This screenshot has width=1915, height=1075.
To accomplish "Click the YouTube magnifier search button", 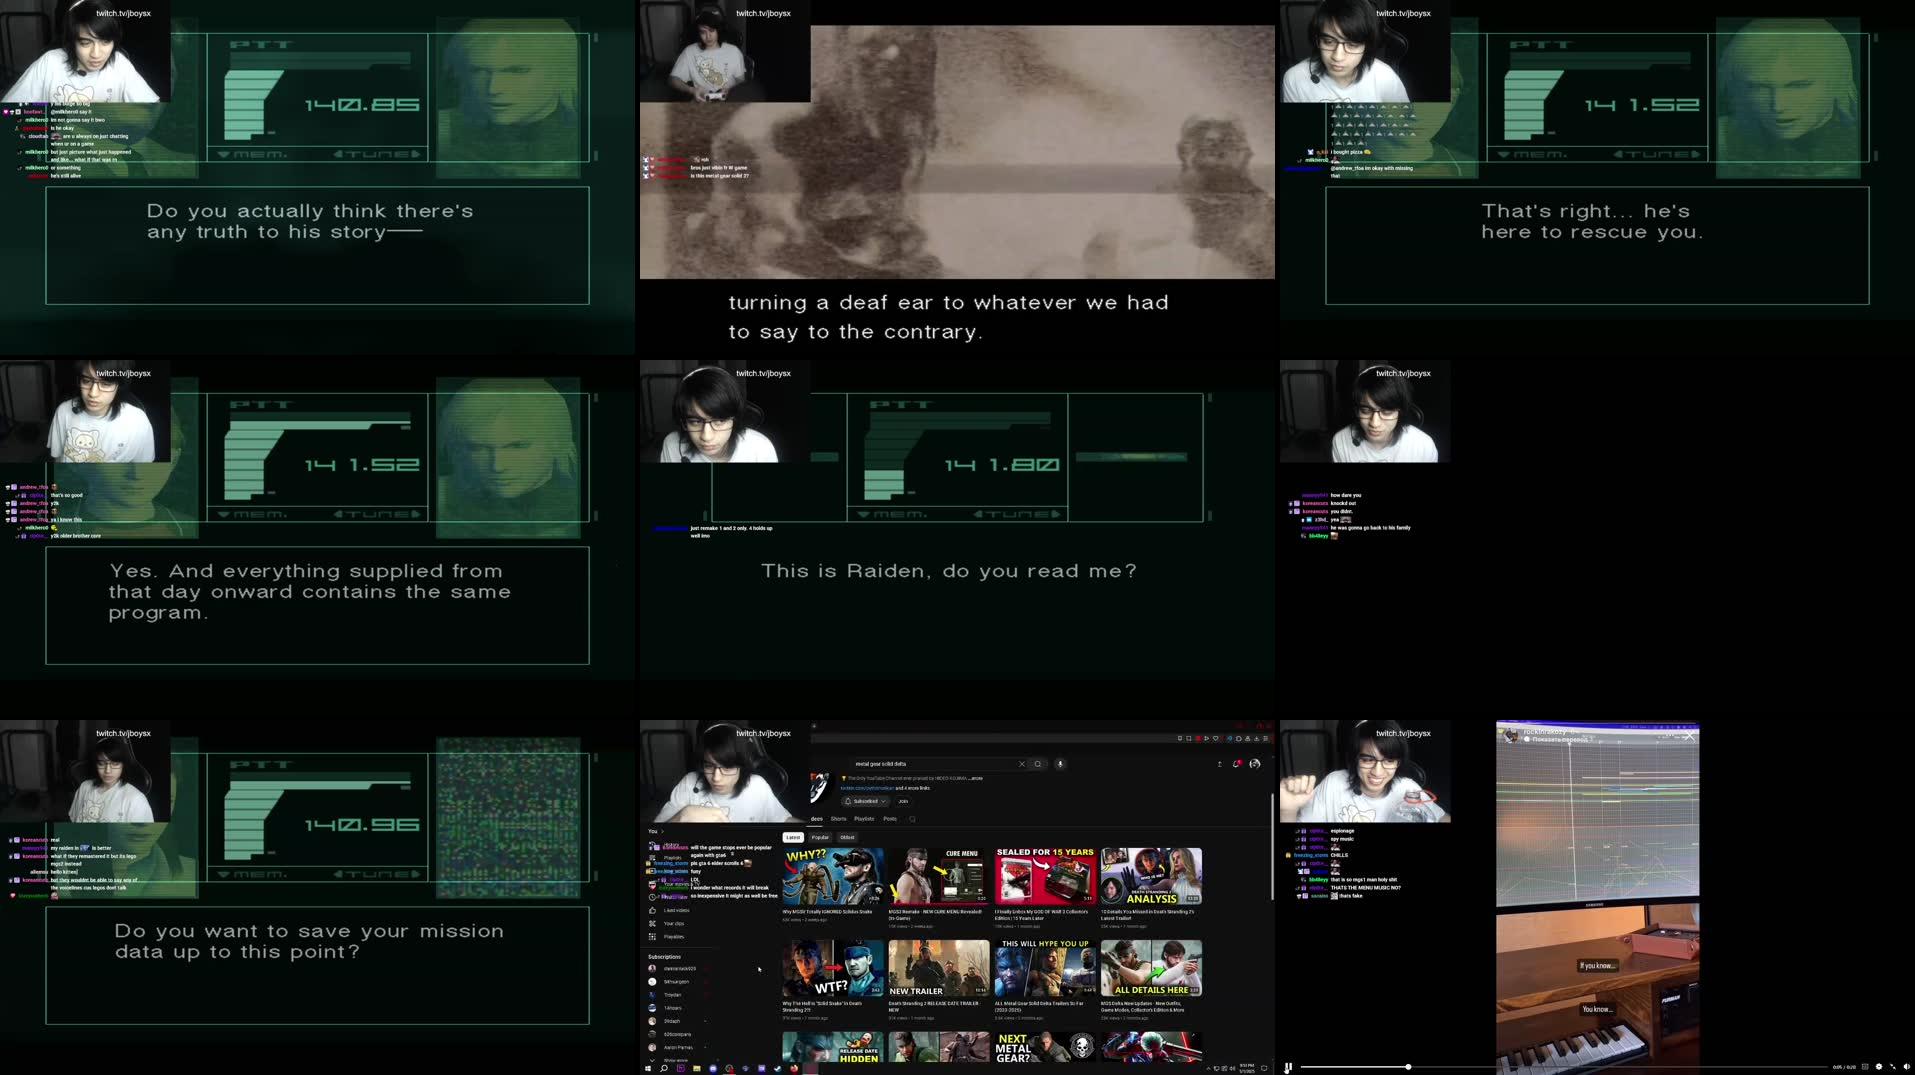I will [1038, 764].
